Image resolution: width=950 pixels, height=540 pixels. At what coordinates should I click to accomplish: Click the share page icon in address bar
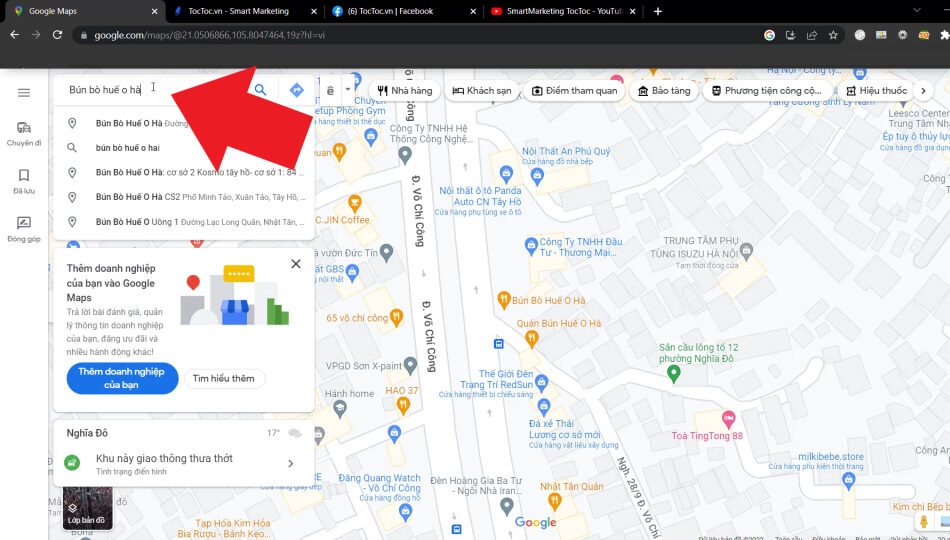coord(812,35)
